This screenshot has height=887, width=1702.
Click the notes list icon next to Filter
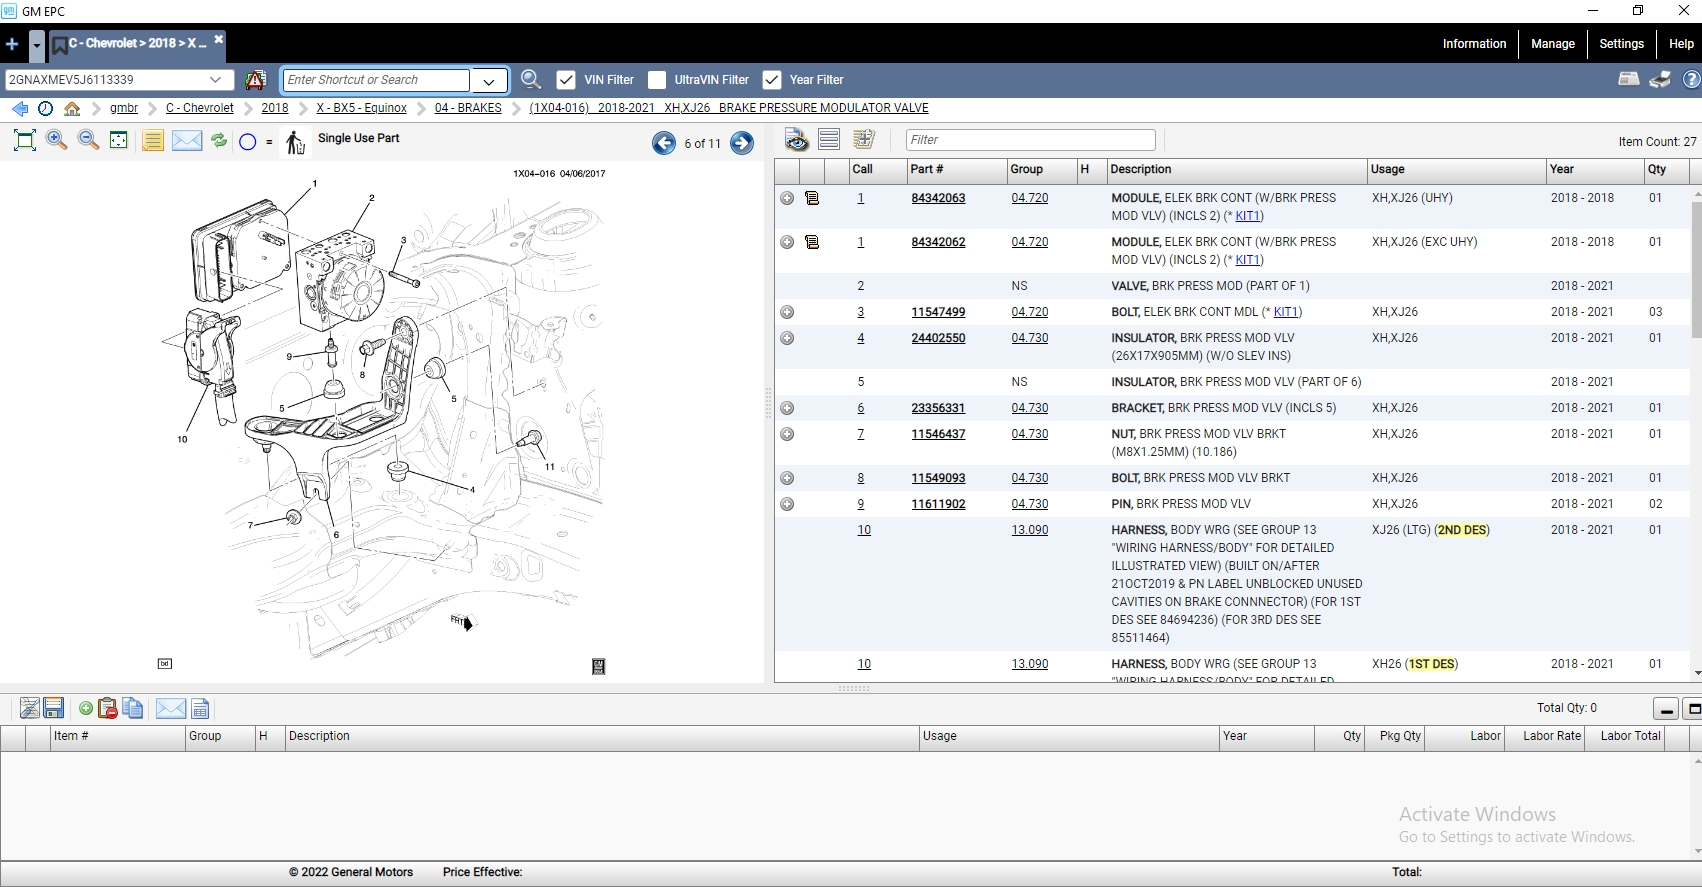(864, 140)
